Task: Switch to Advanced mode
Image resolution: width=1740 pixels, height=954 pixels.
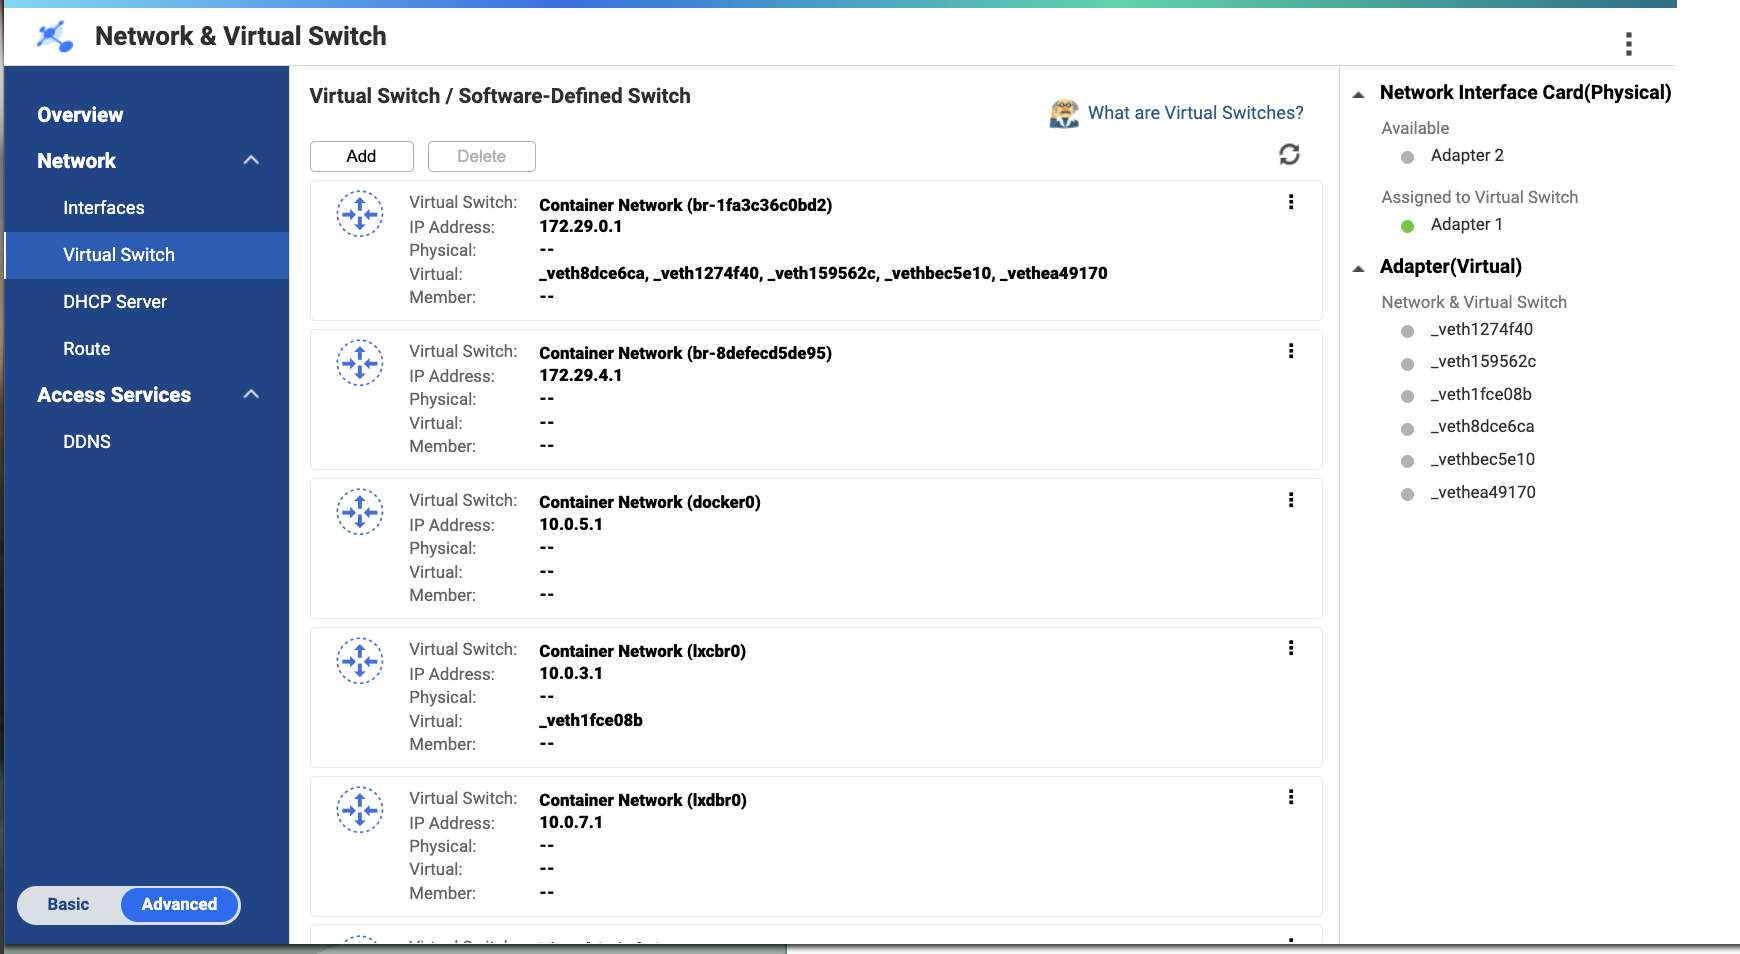Action: [179, 904]
